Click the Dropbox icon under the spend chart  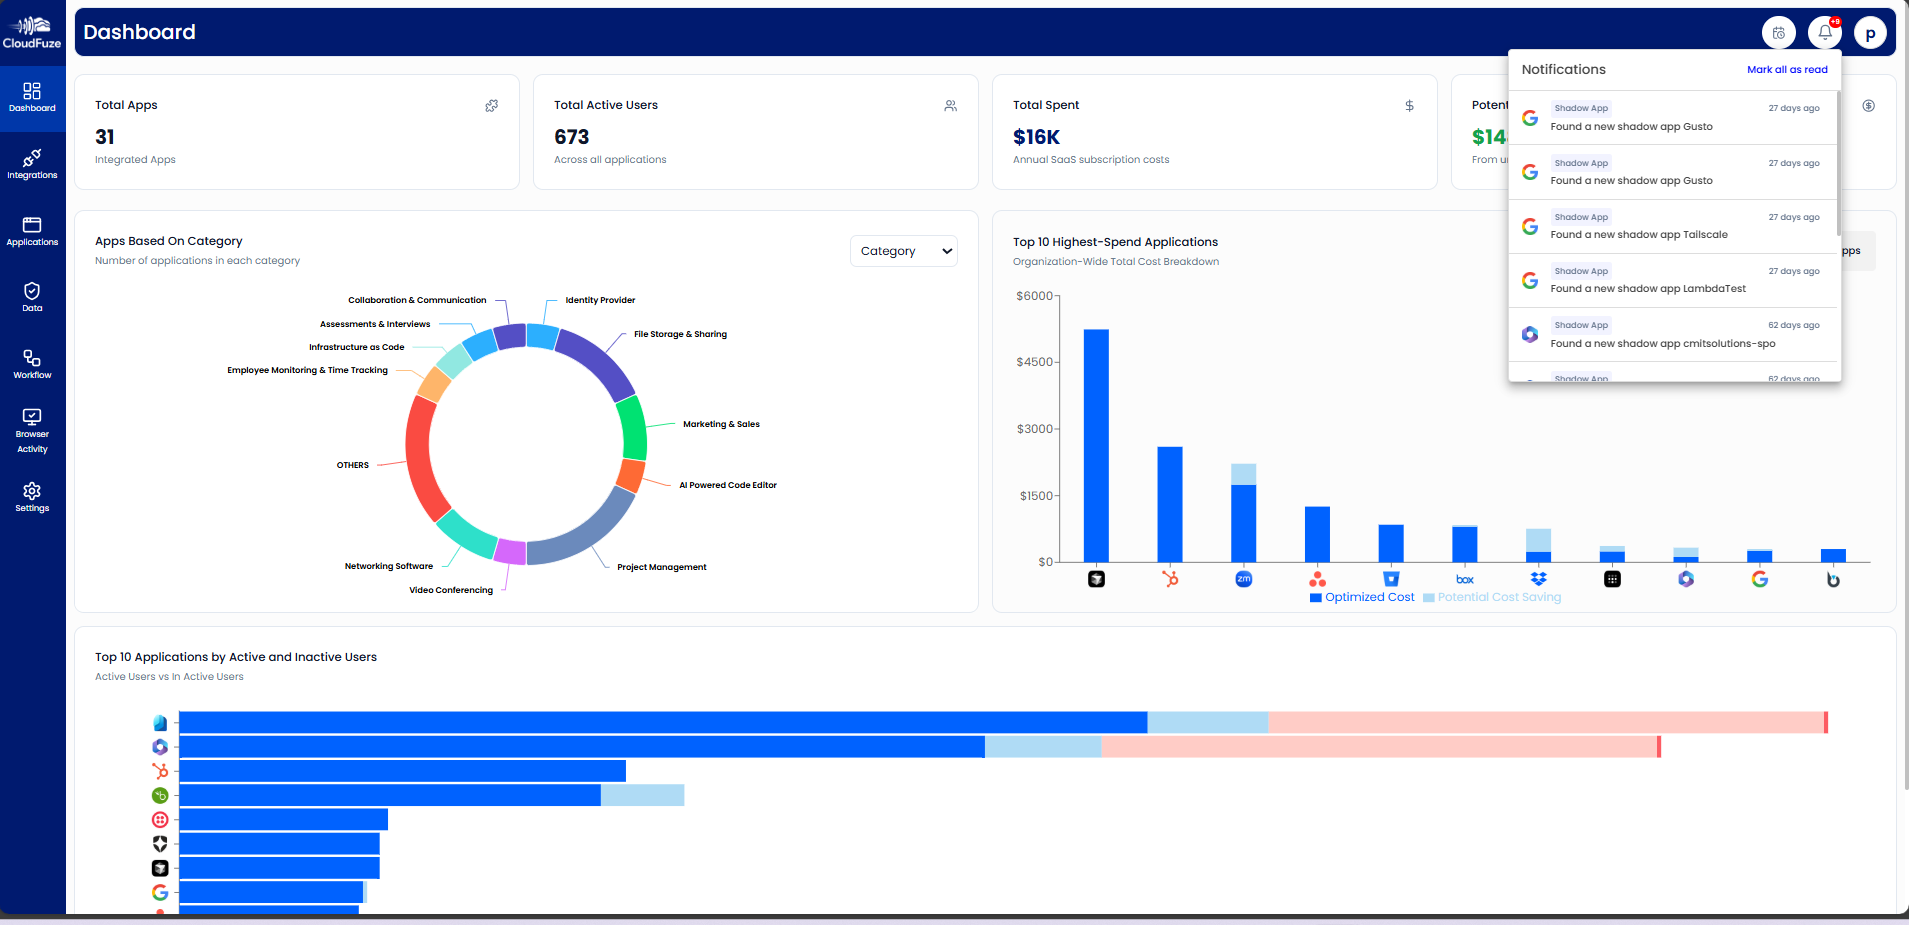(x=1538, y=579)
